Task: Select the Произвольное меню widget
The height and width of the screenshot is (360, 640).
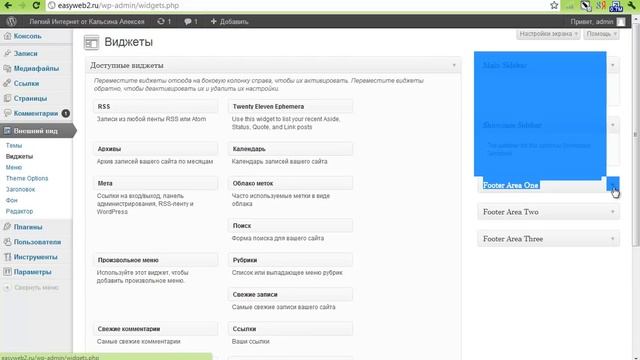Action: (x=156, y=260)
